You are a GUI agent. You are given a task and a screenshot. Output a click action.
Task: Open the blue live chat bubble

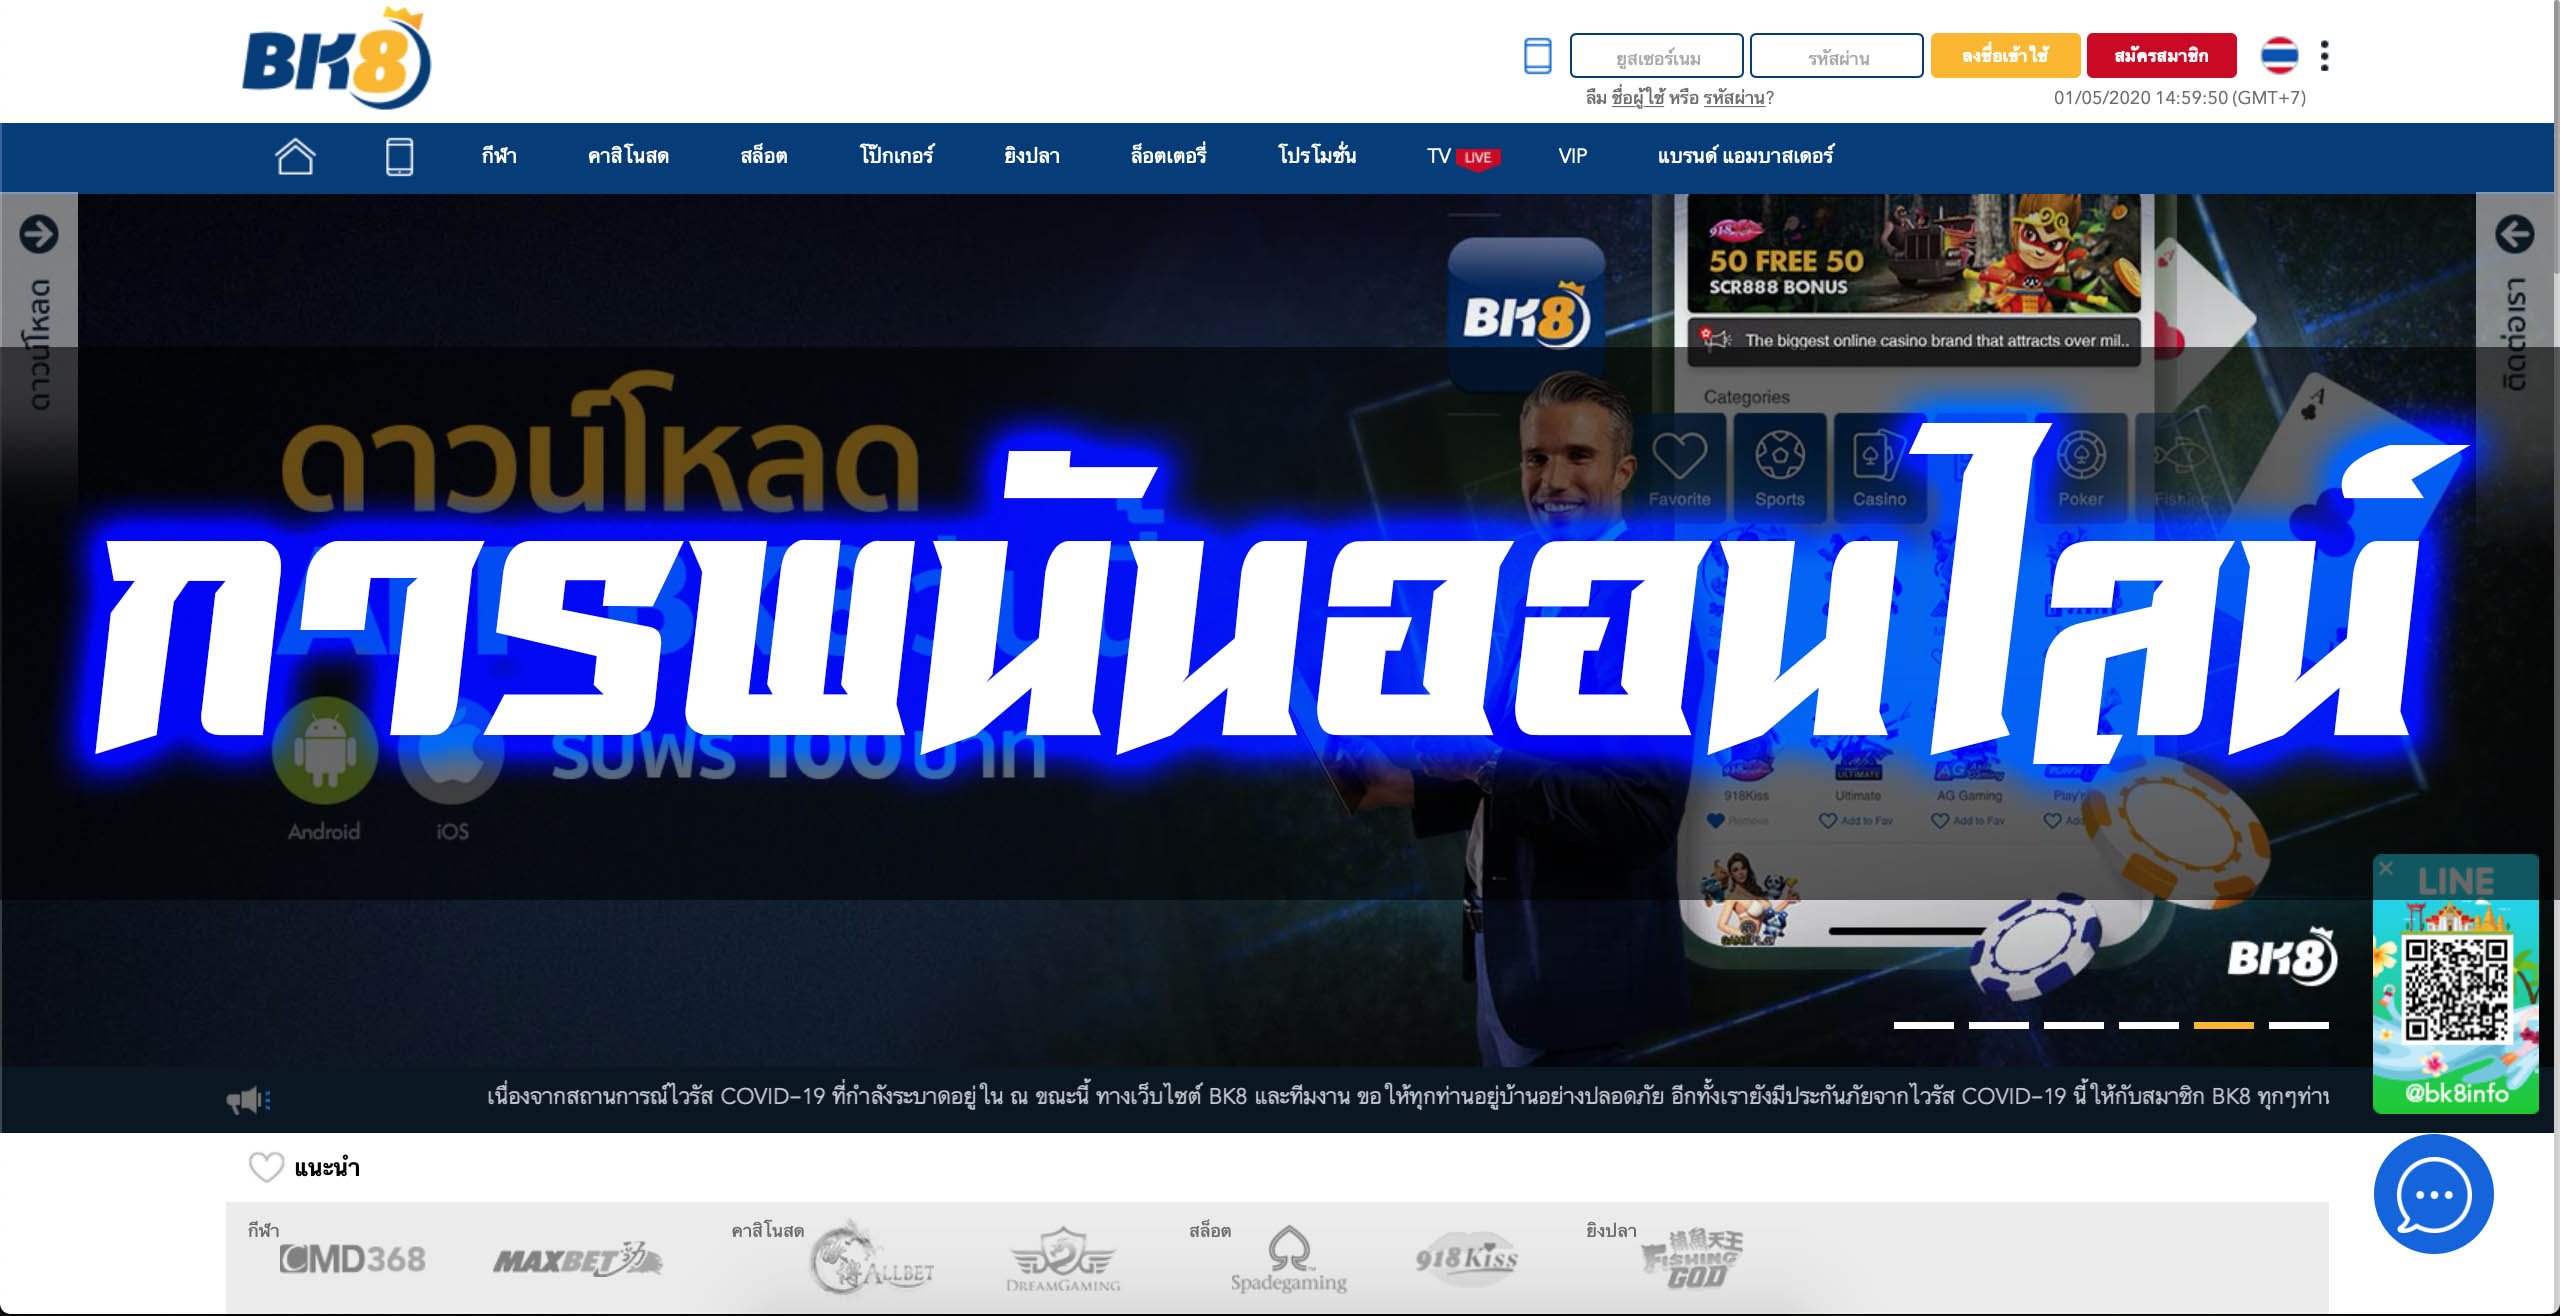click(x=2433, y=1194)
